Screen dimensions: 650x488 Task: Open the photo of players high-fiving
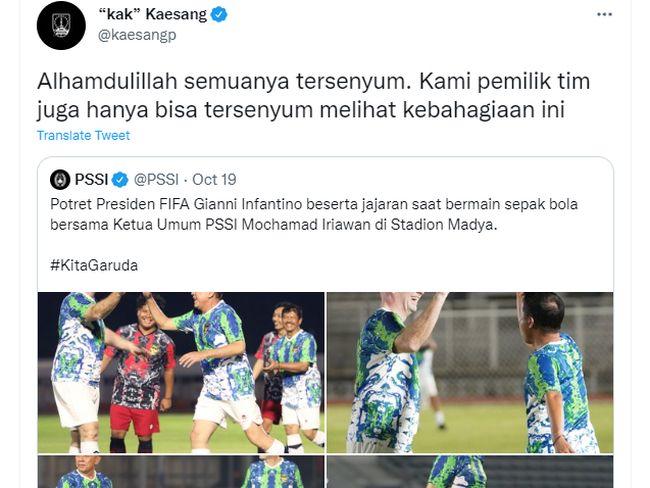point(181,373)
